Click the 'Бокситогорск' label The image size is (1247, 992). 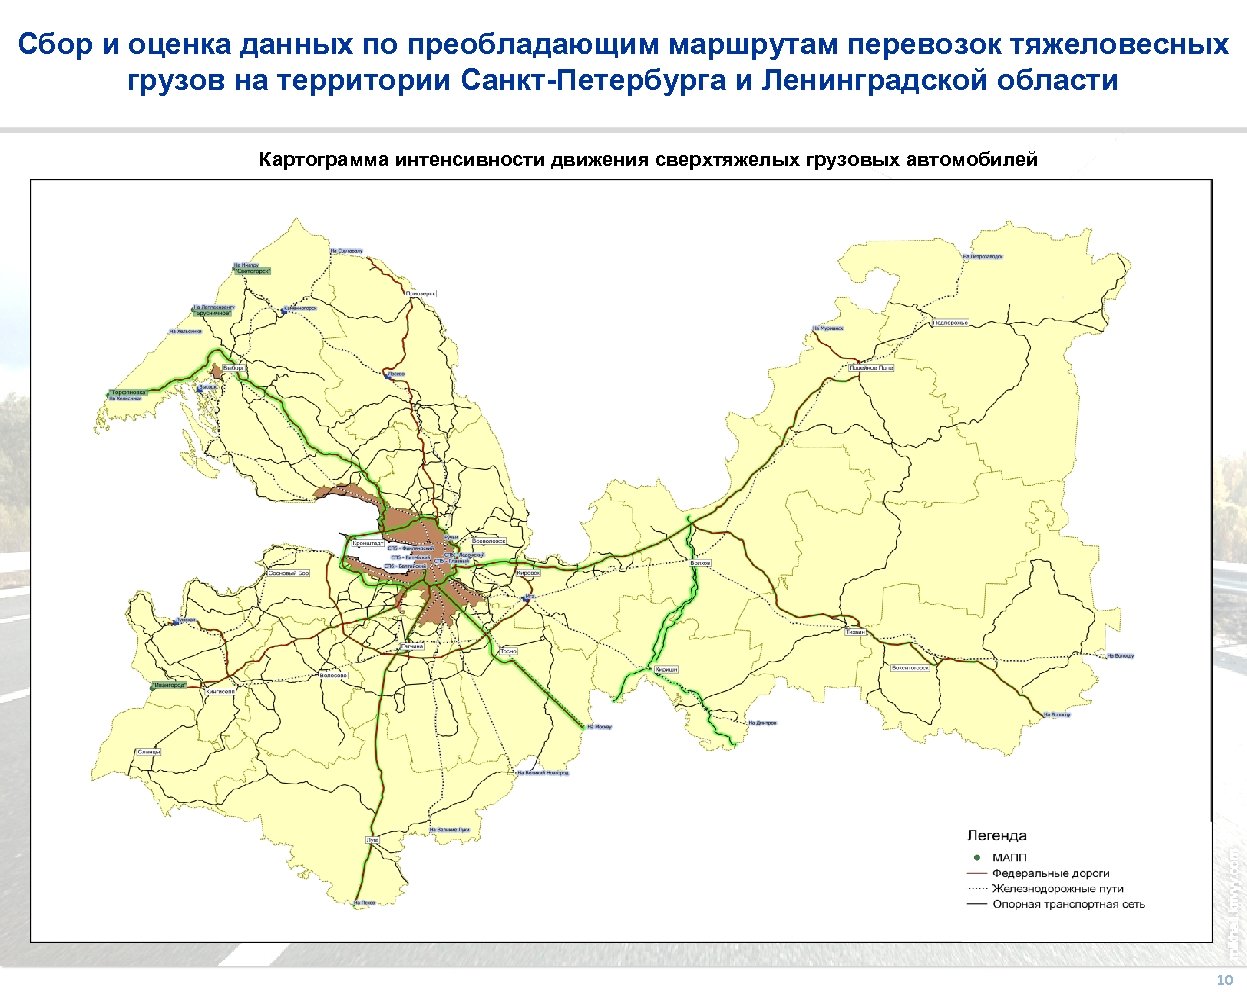[x=910, y=667]
